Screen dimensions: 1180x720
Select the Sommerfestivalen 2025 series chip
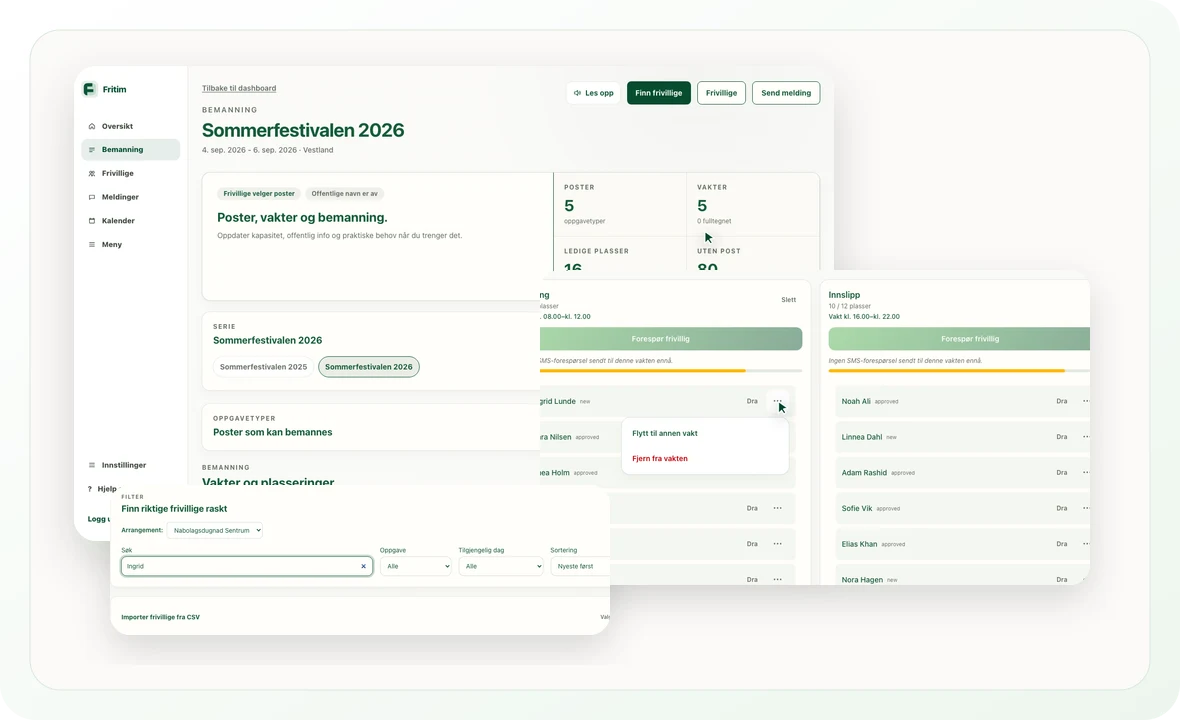tap(263, 367)
